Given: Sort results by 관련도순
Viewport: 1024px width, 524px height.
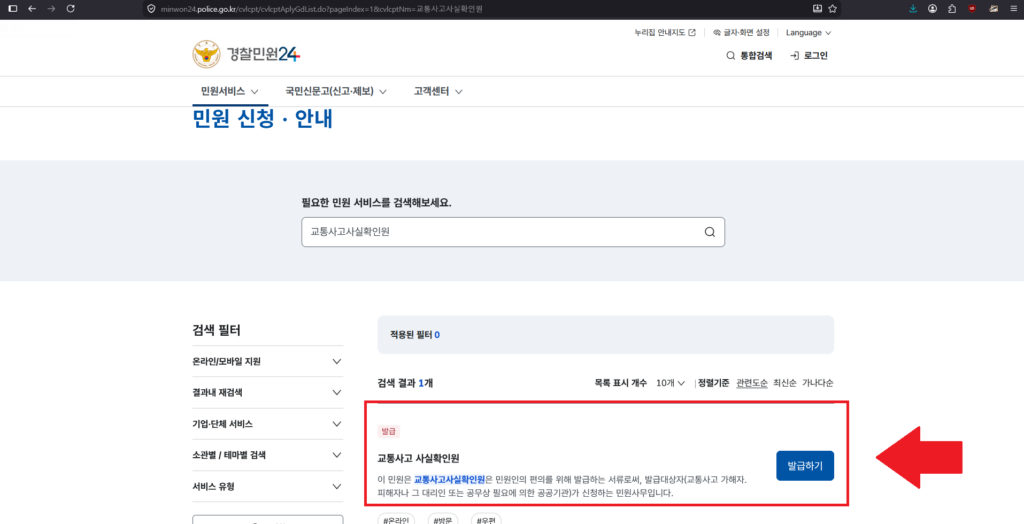Looking at the screenshot, I should [x=752, y=383].
